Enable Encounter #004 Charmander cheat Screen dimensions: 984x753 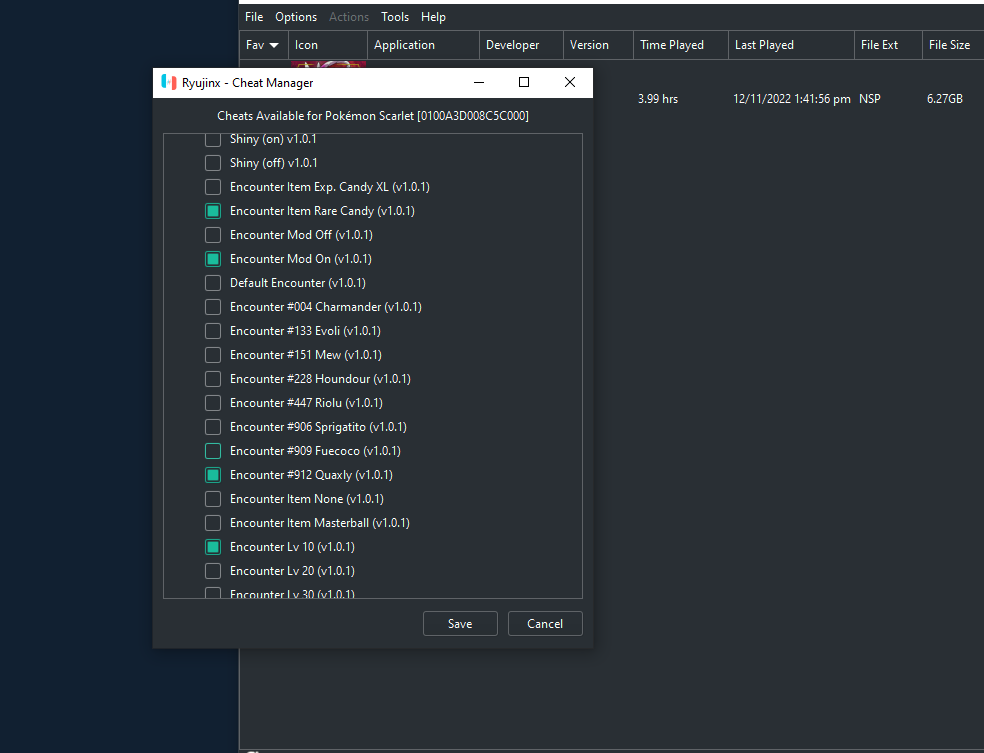213,307
